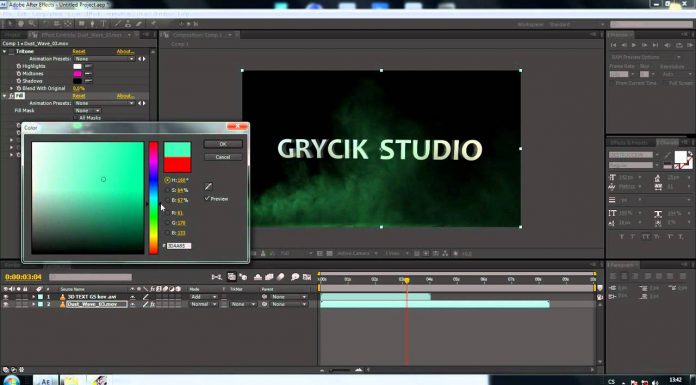Click the original red color swatch
This screenshot has height=385, width=696.
click(178, 164)
